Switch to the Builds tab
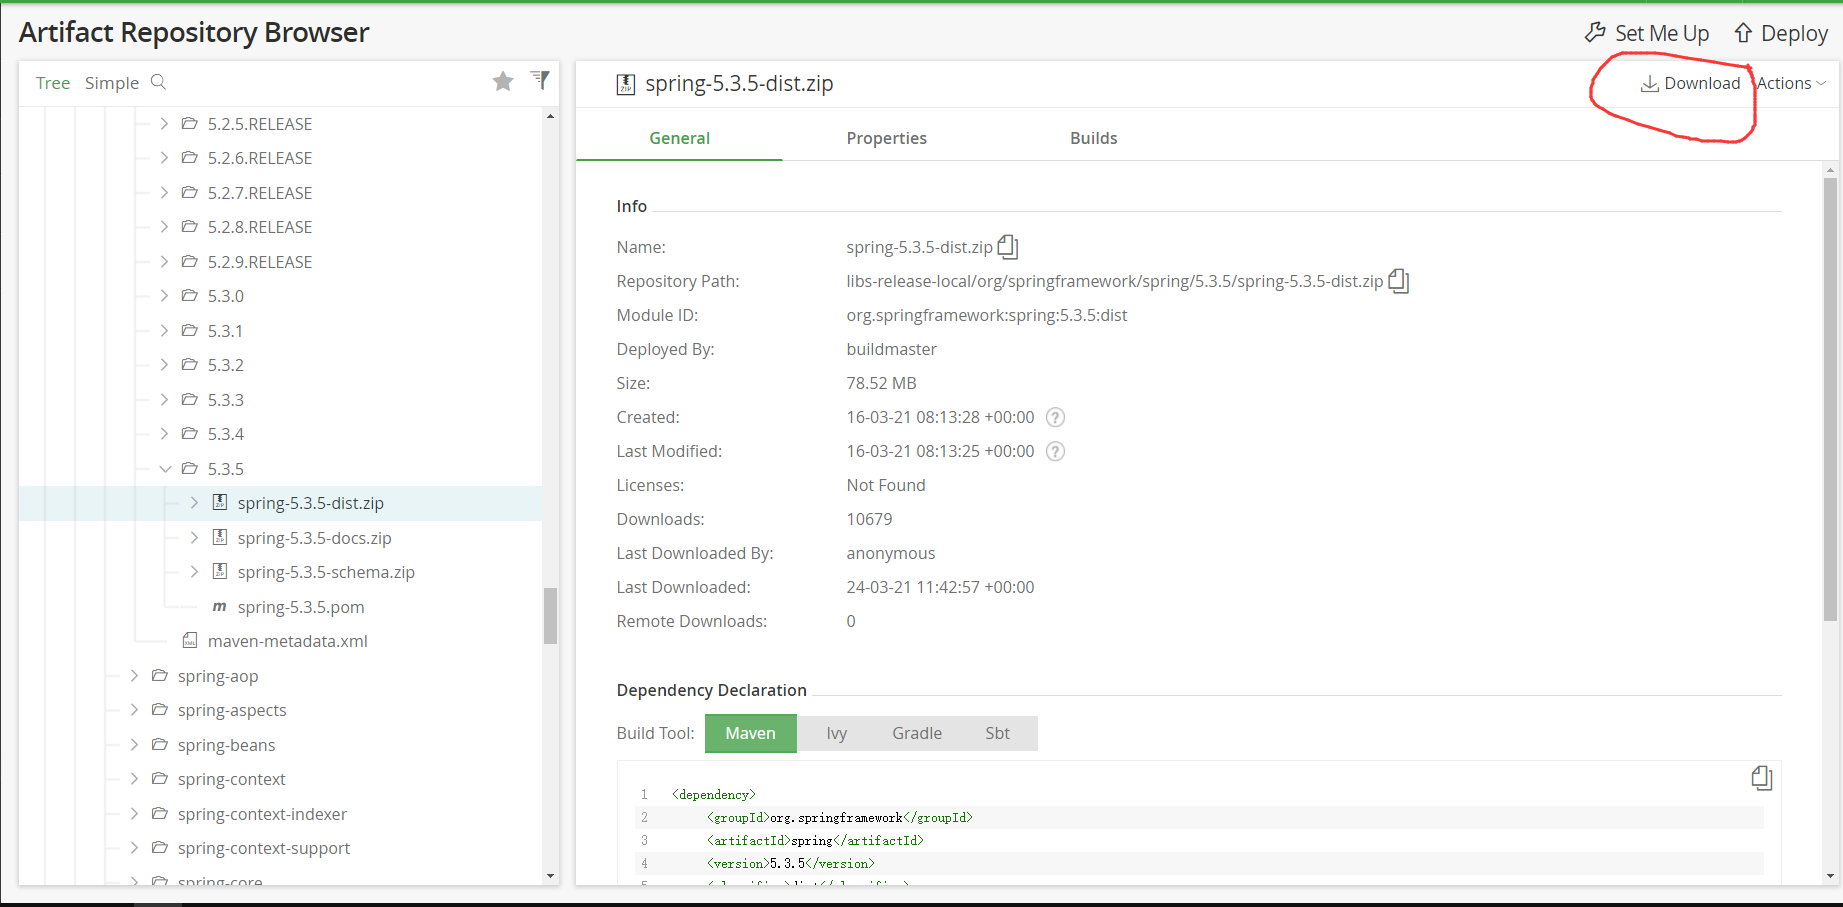Viewport: 1843px width, 907px height. pos(1093,138)
